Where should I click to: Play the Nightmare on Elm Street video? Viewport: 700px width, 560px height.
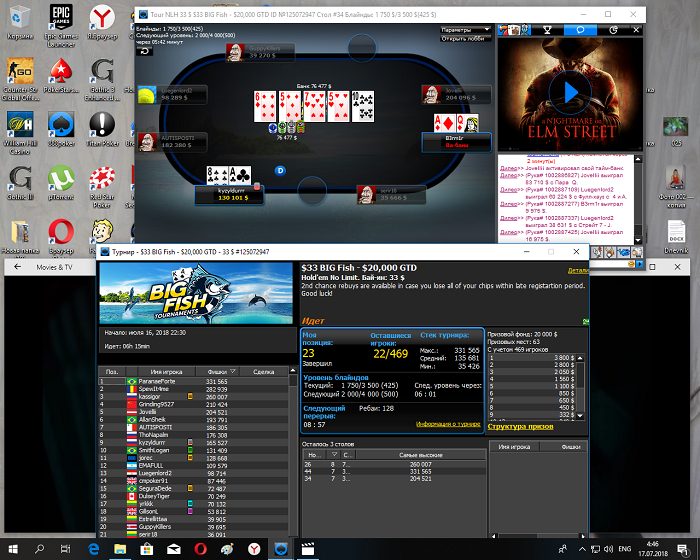click(x=570, y=93)
